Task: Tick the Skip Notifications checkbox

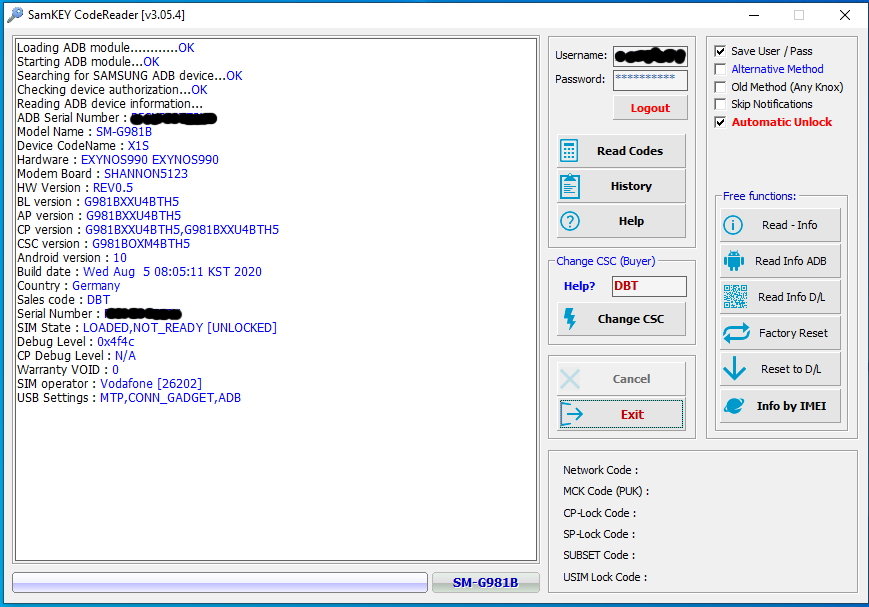Action: click(720, 104)
